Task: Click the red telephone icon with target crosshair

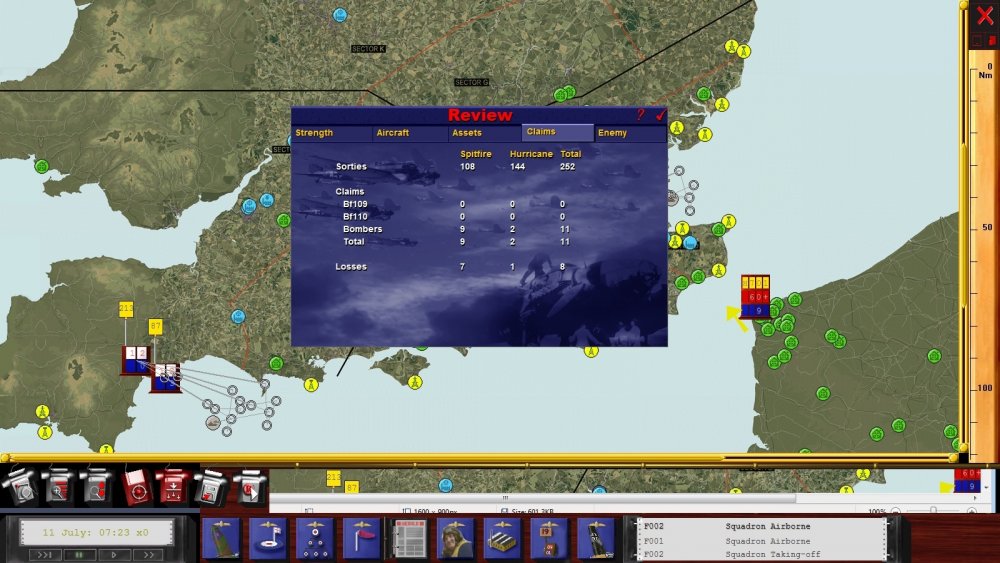Action: (135, 487)
